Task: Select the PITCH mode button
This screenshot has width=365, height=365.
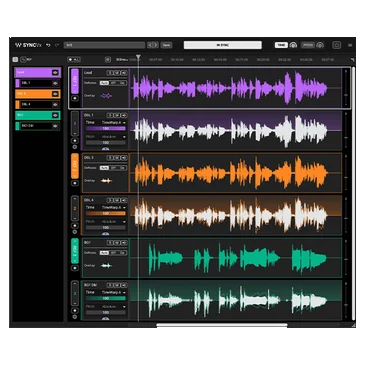Action: [x=308, y=45]
